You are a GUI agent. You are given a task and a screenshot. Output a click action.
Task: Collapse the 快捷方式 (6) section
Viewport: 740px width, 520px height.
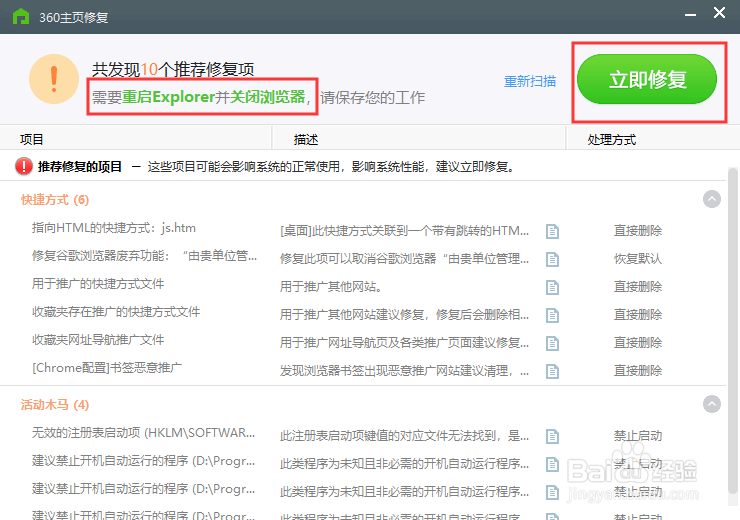tap(712, 199)
